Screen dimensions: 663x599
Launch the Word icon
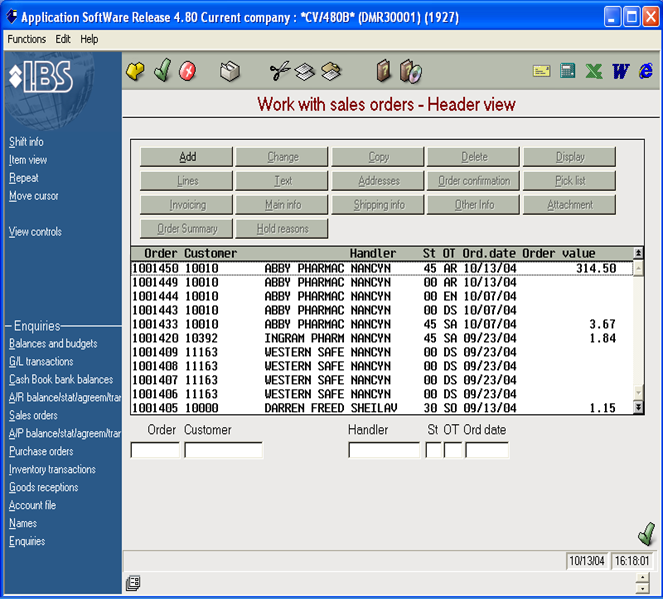click(x=620, y=71)
